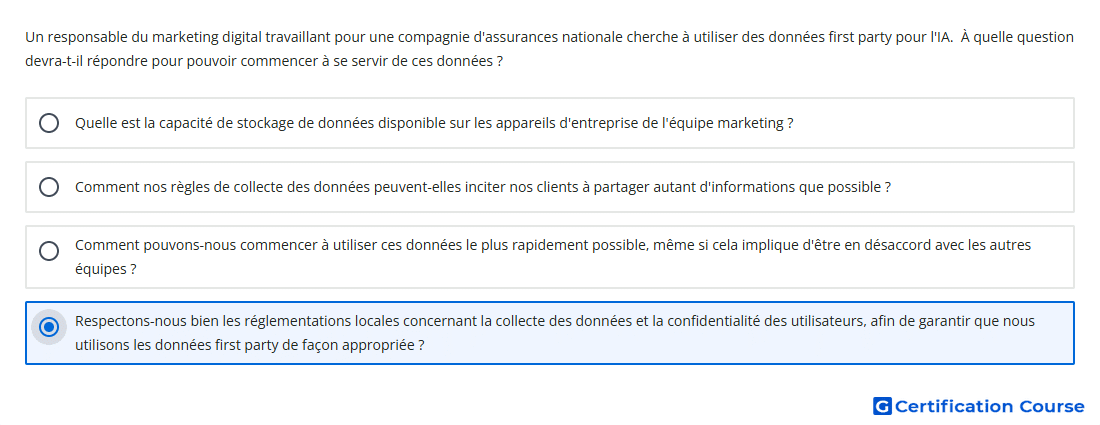The image size is (1100, 425).
Task: Select the radio button for storage capacity answer
Action: [48, 123]
